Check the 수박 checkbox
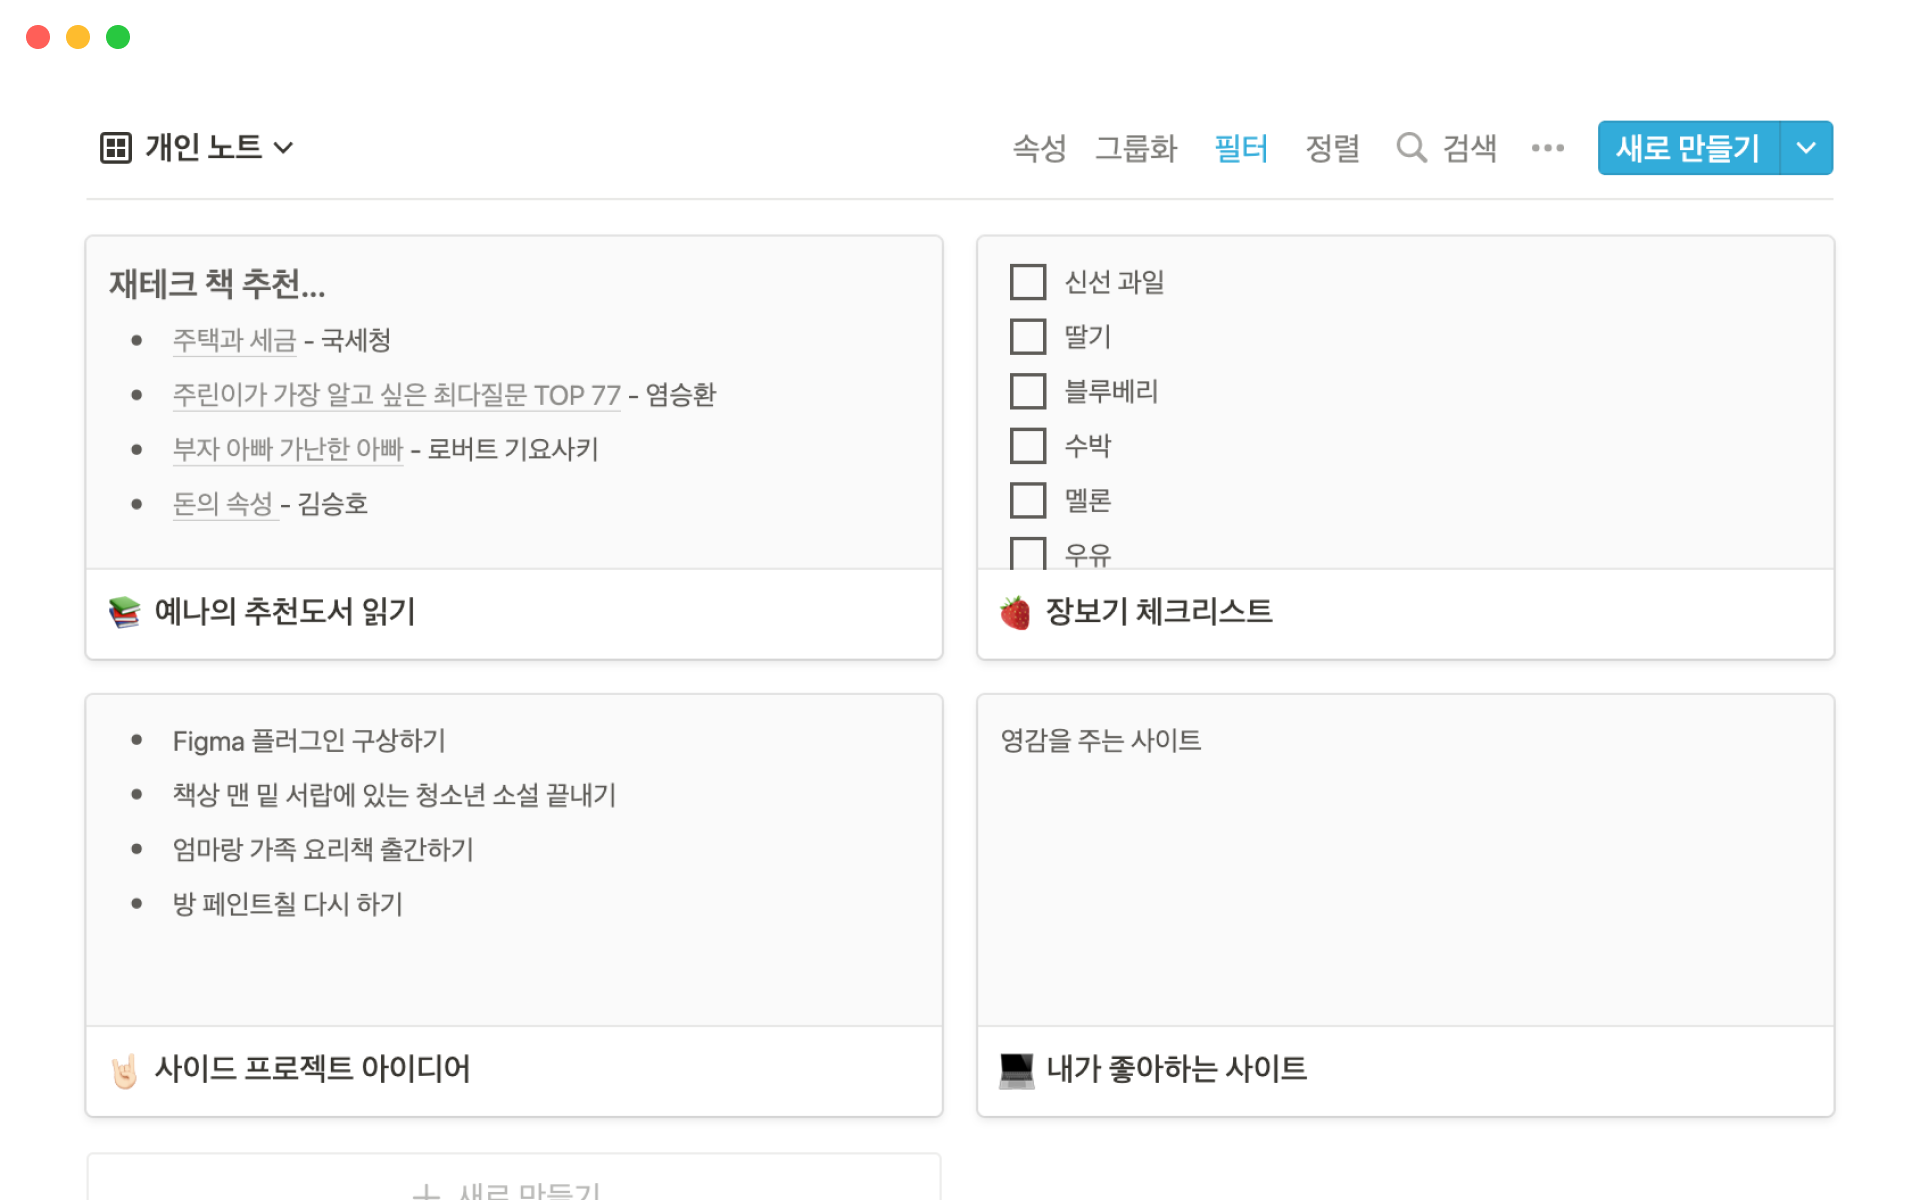1920x1200 pixels. 1027,446
